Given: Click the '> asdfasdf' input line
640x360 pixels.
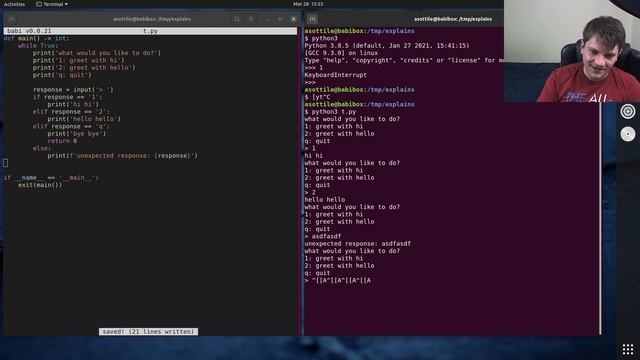Looking at the screenshot, I should click(322, 237).
